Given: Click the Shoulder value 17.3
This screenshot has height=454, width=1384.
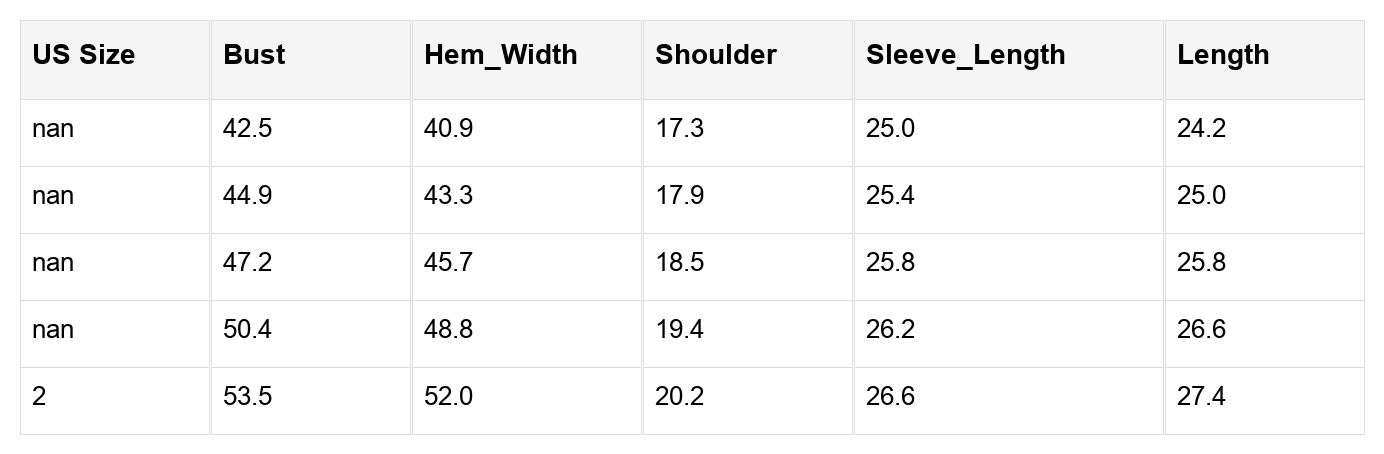Looking at the screenshot, I should point(679,129).
